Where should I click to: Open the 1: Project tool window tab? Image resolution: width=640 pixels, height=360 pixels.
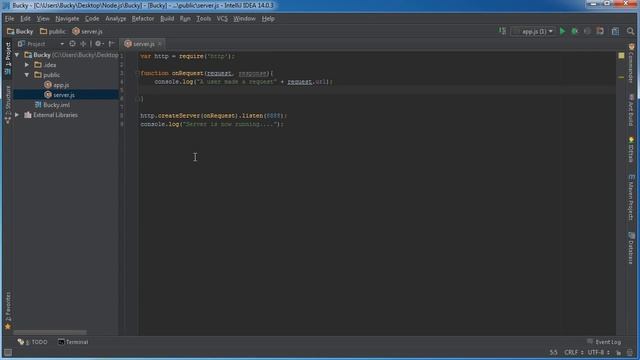point(8,58)
